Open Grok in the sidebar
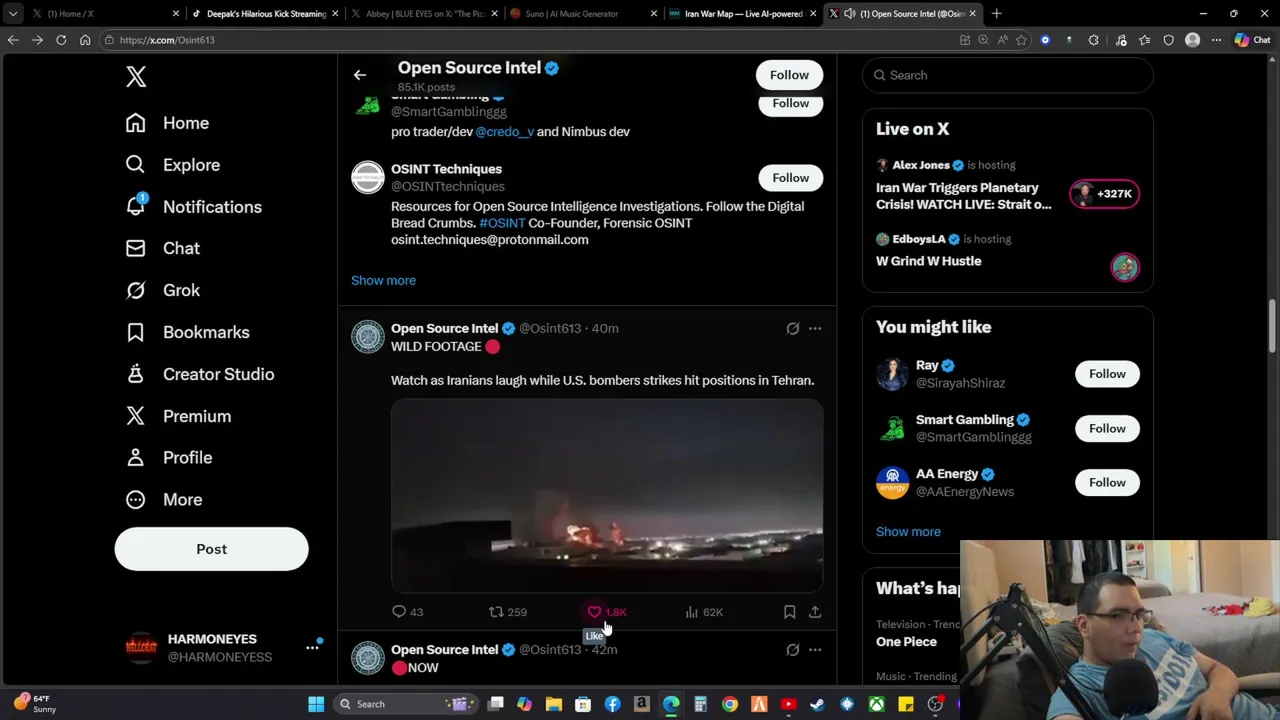 point(162,290)
